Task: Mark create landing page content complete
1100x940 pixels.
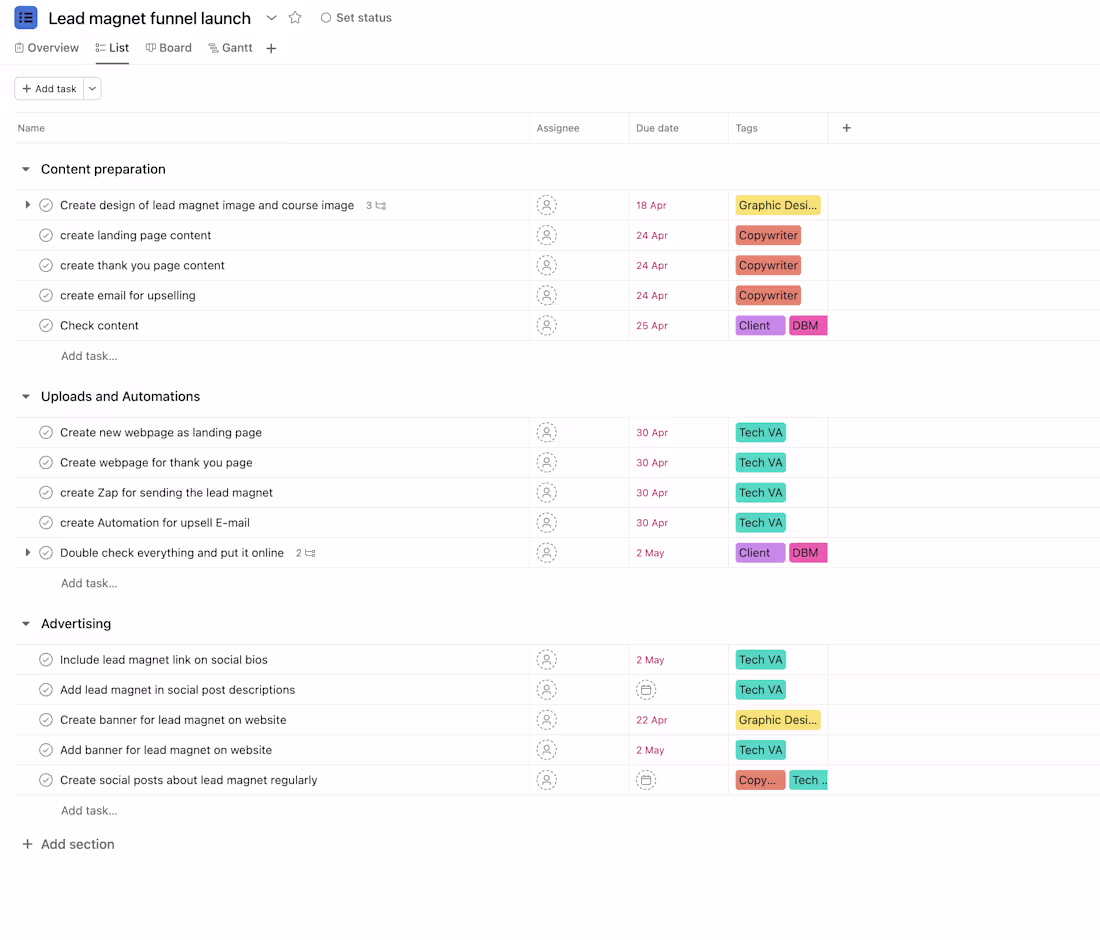Action: click(x=46, y=235)
